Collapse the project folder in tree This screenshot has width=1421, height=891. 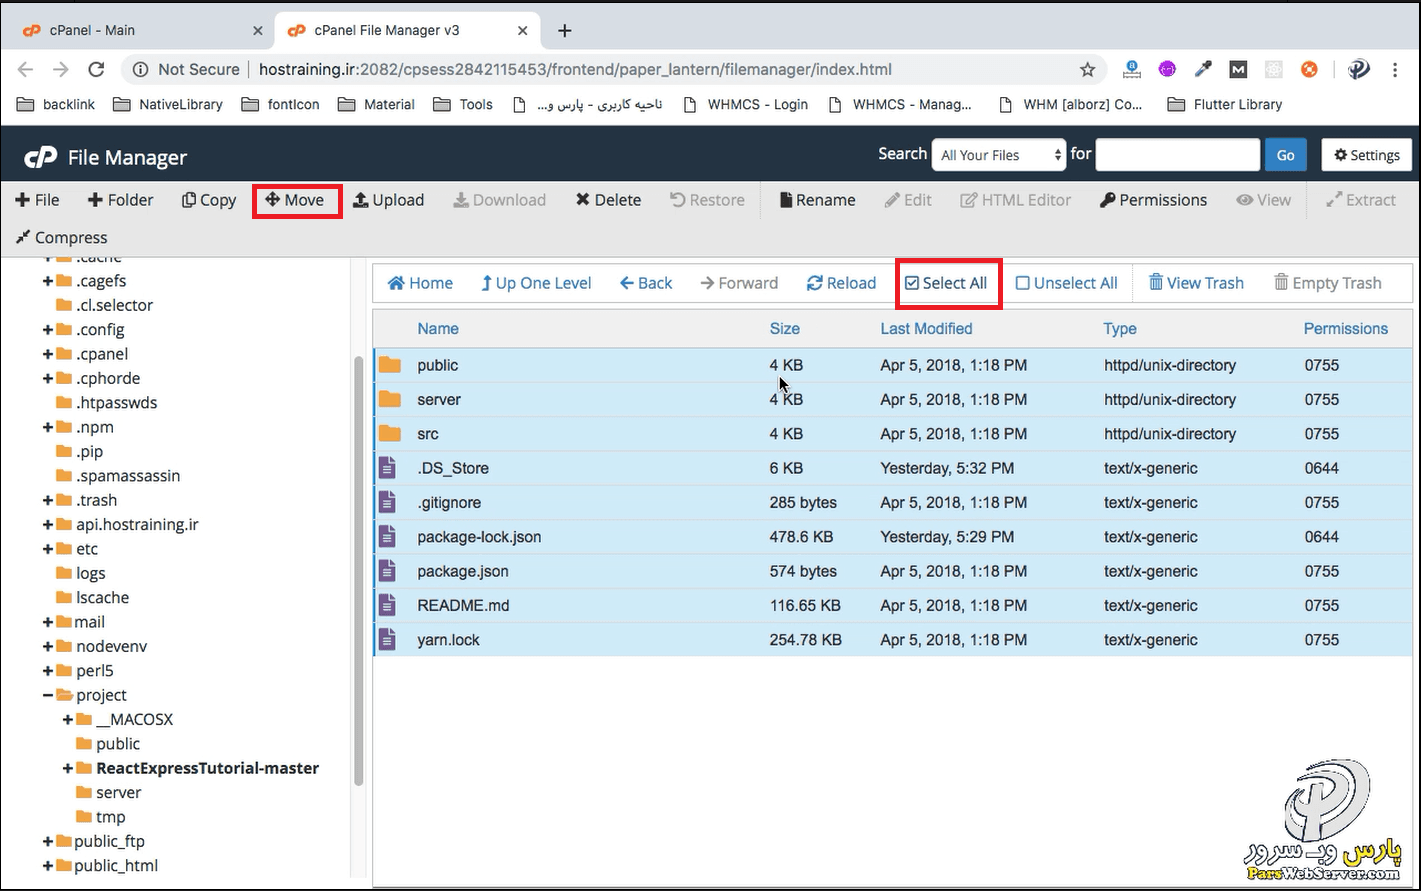[48, 695]
